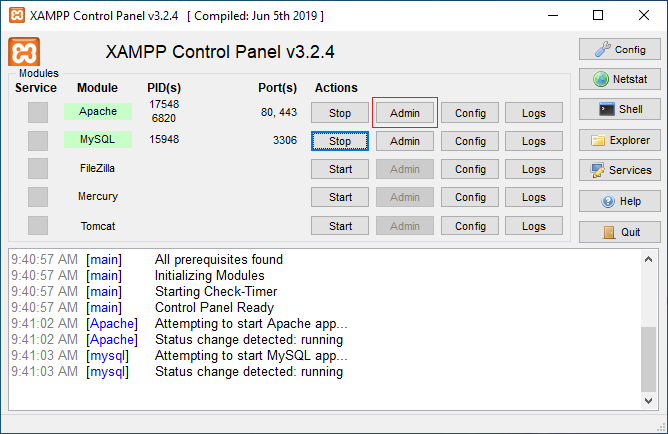This screenshot has height=434, width=668.
Task: Open MySQL Admin (phpMyAdmin)
Action: click(405, 141)
